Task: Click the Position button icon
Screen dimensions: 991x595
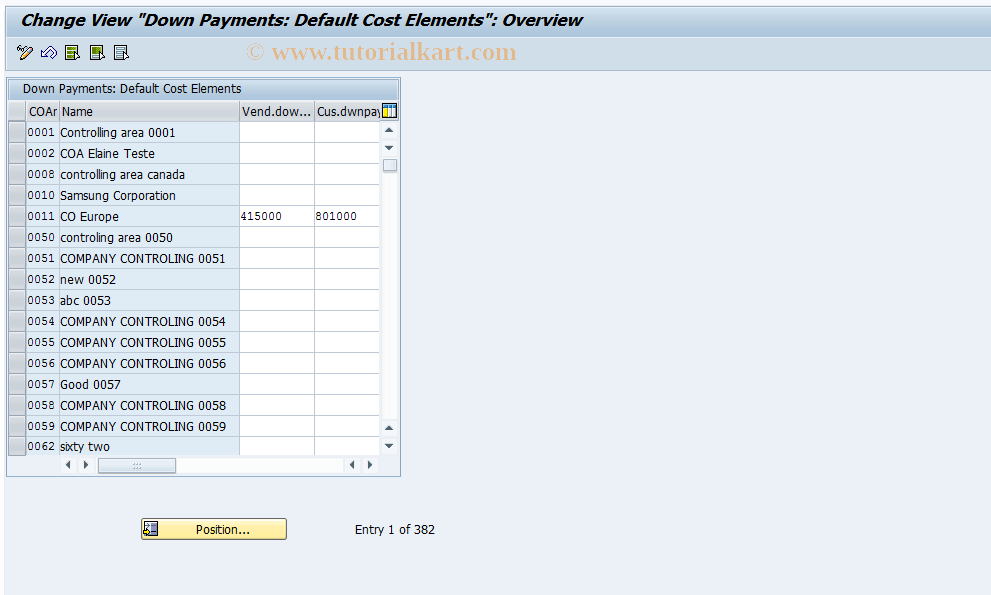Action: click(x=150, y=528)
